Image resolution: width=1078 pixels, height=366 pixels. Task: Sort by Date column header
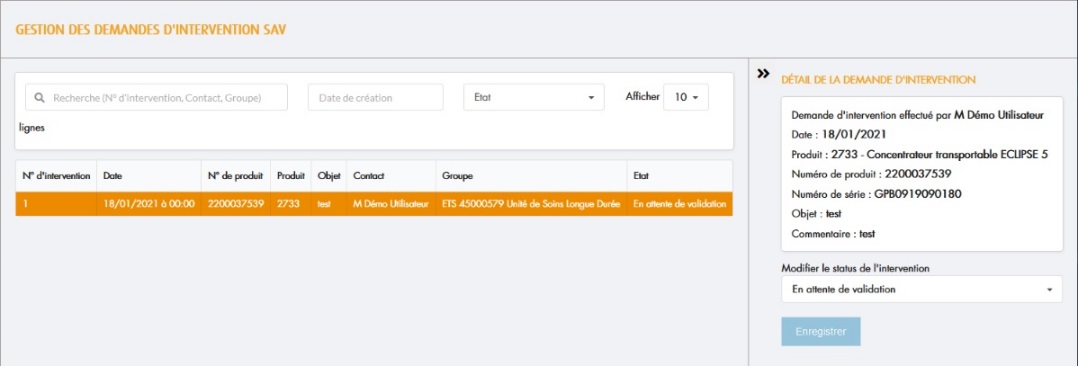[149, 176]
